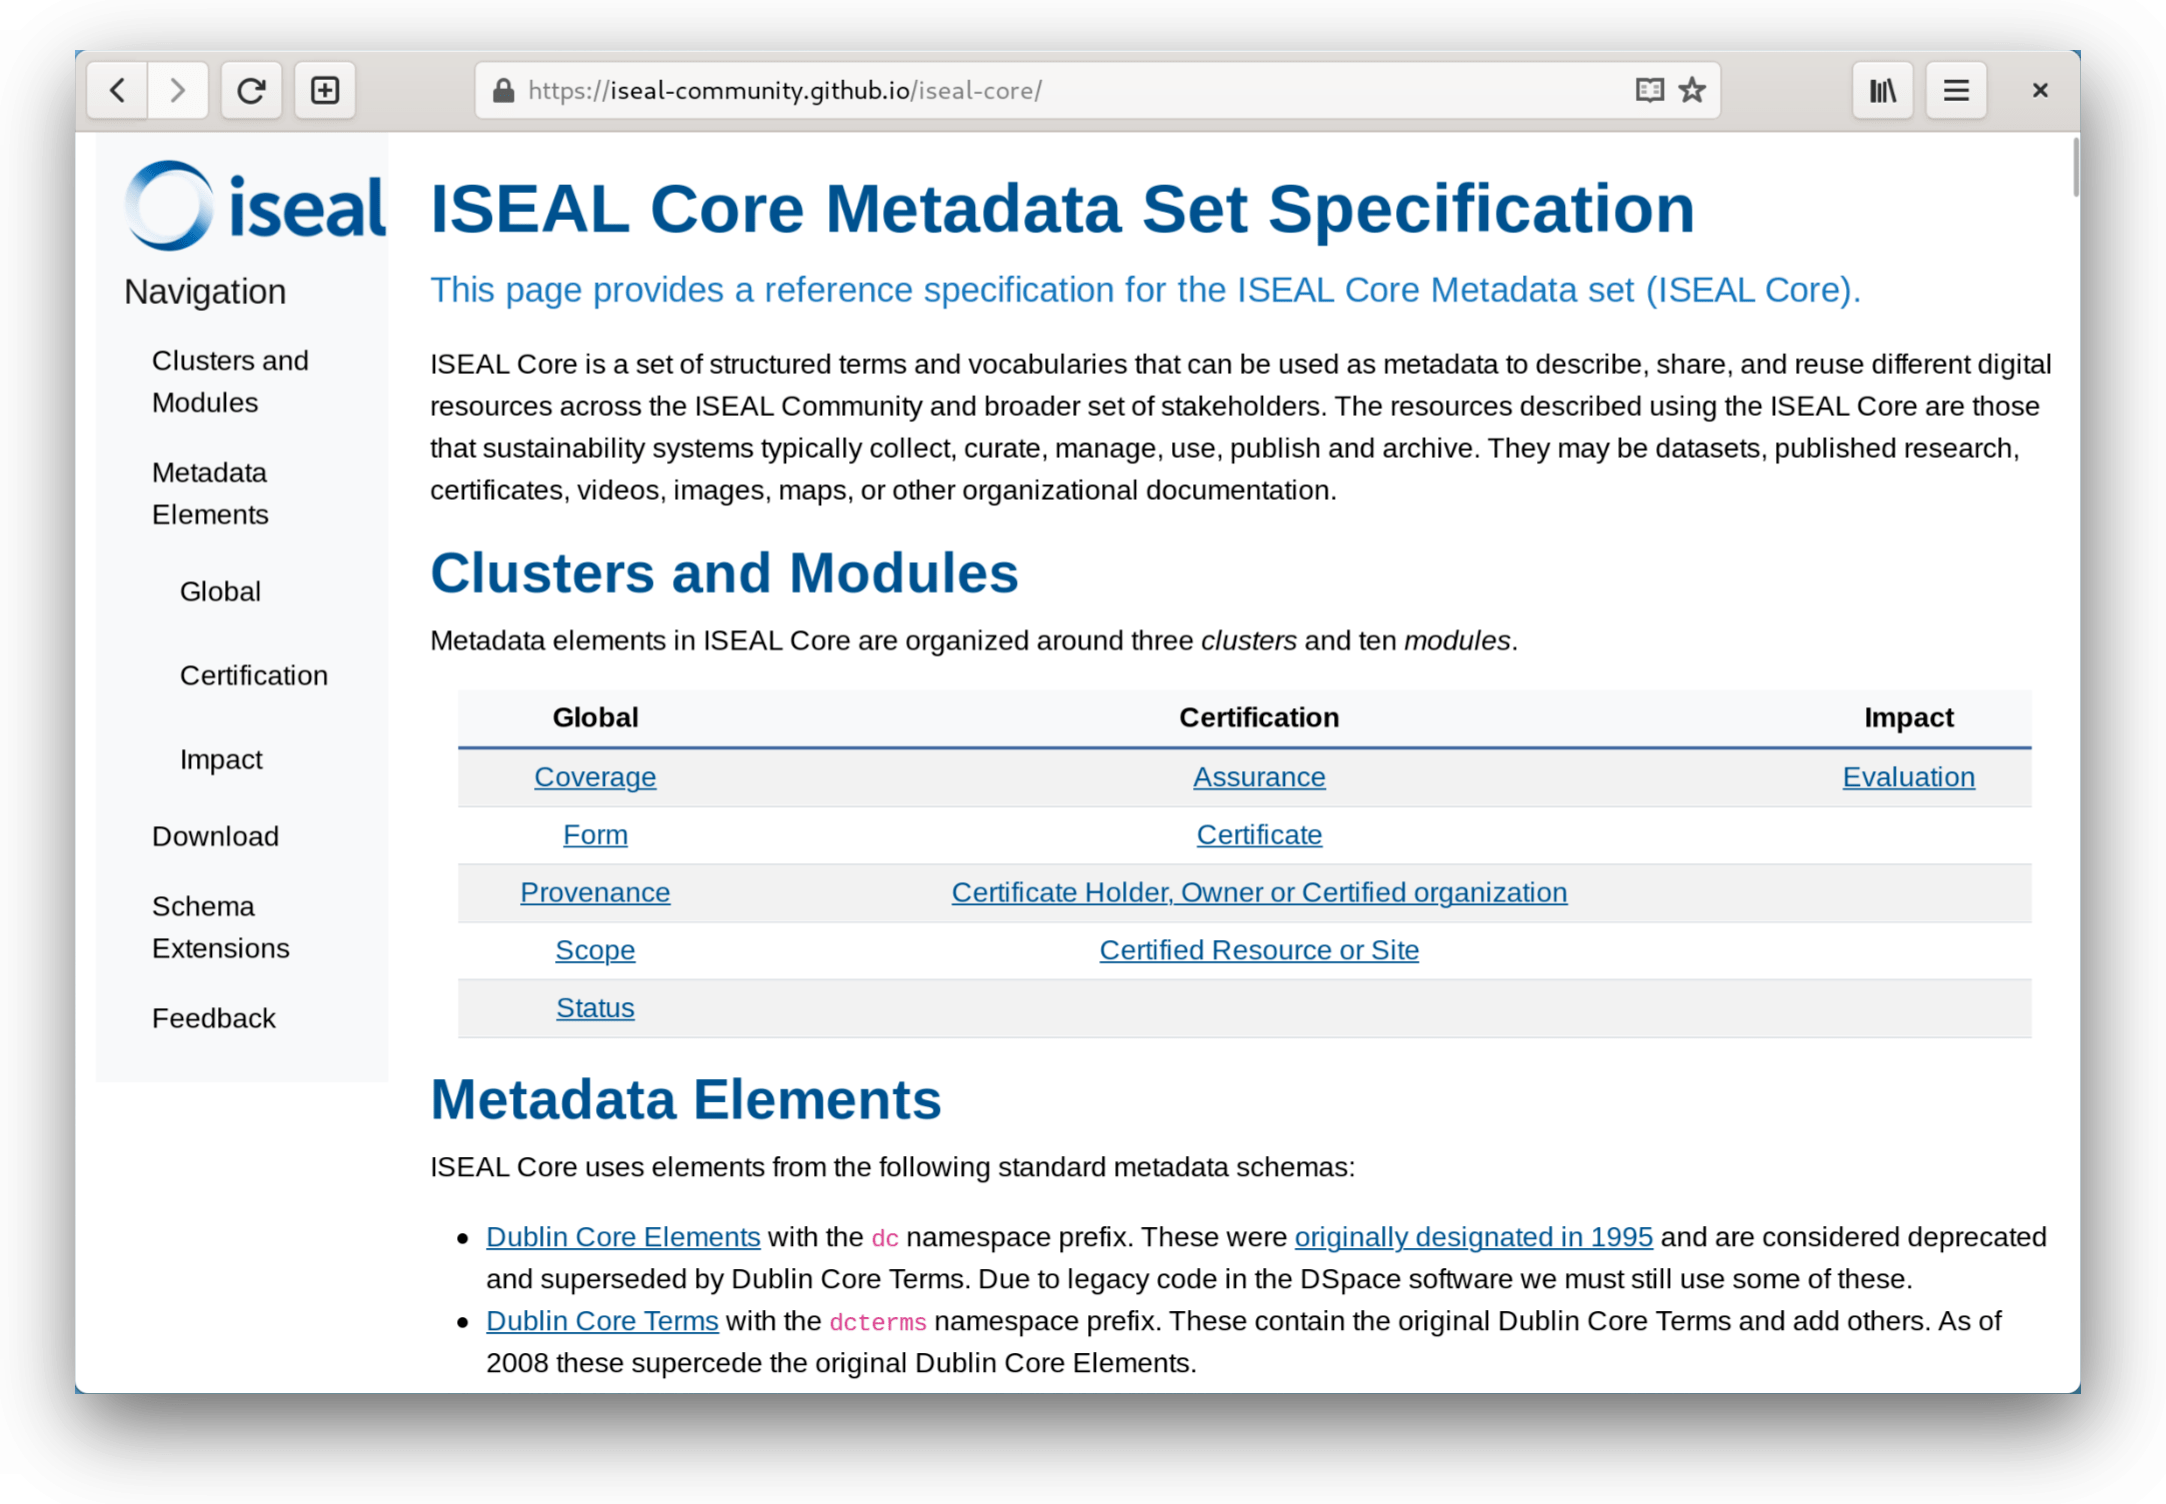Click the dcterms namespace code text
Image resolution: width=2166 pixels, height=1504 pixels.
pos(878,1322)
